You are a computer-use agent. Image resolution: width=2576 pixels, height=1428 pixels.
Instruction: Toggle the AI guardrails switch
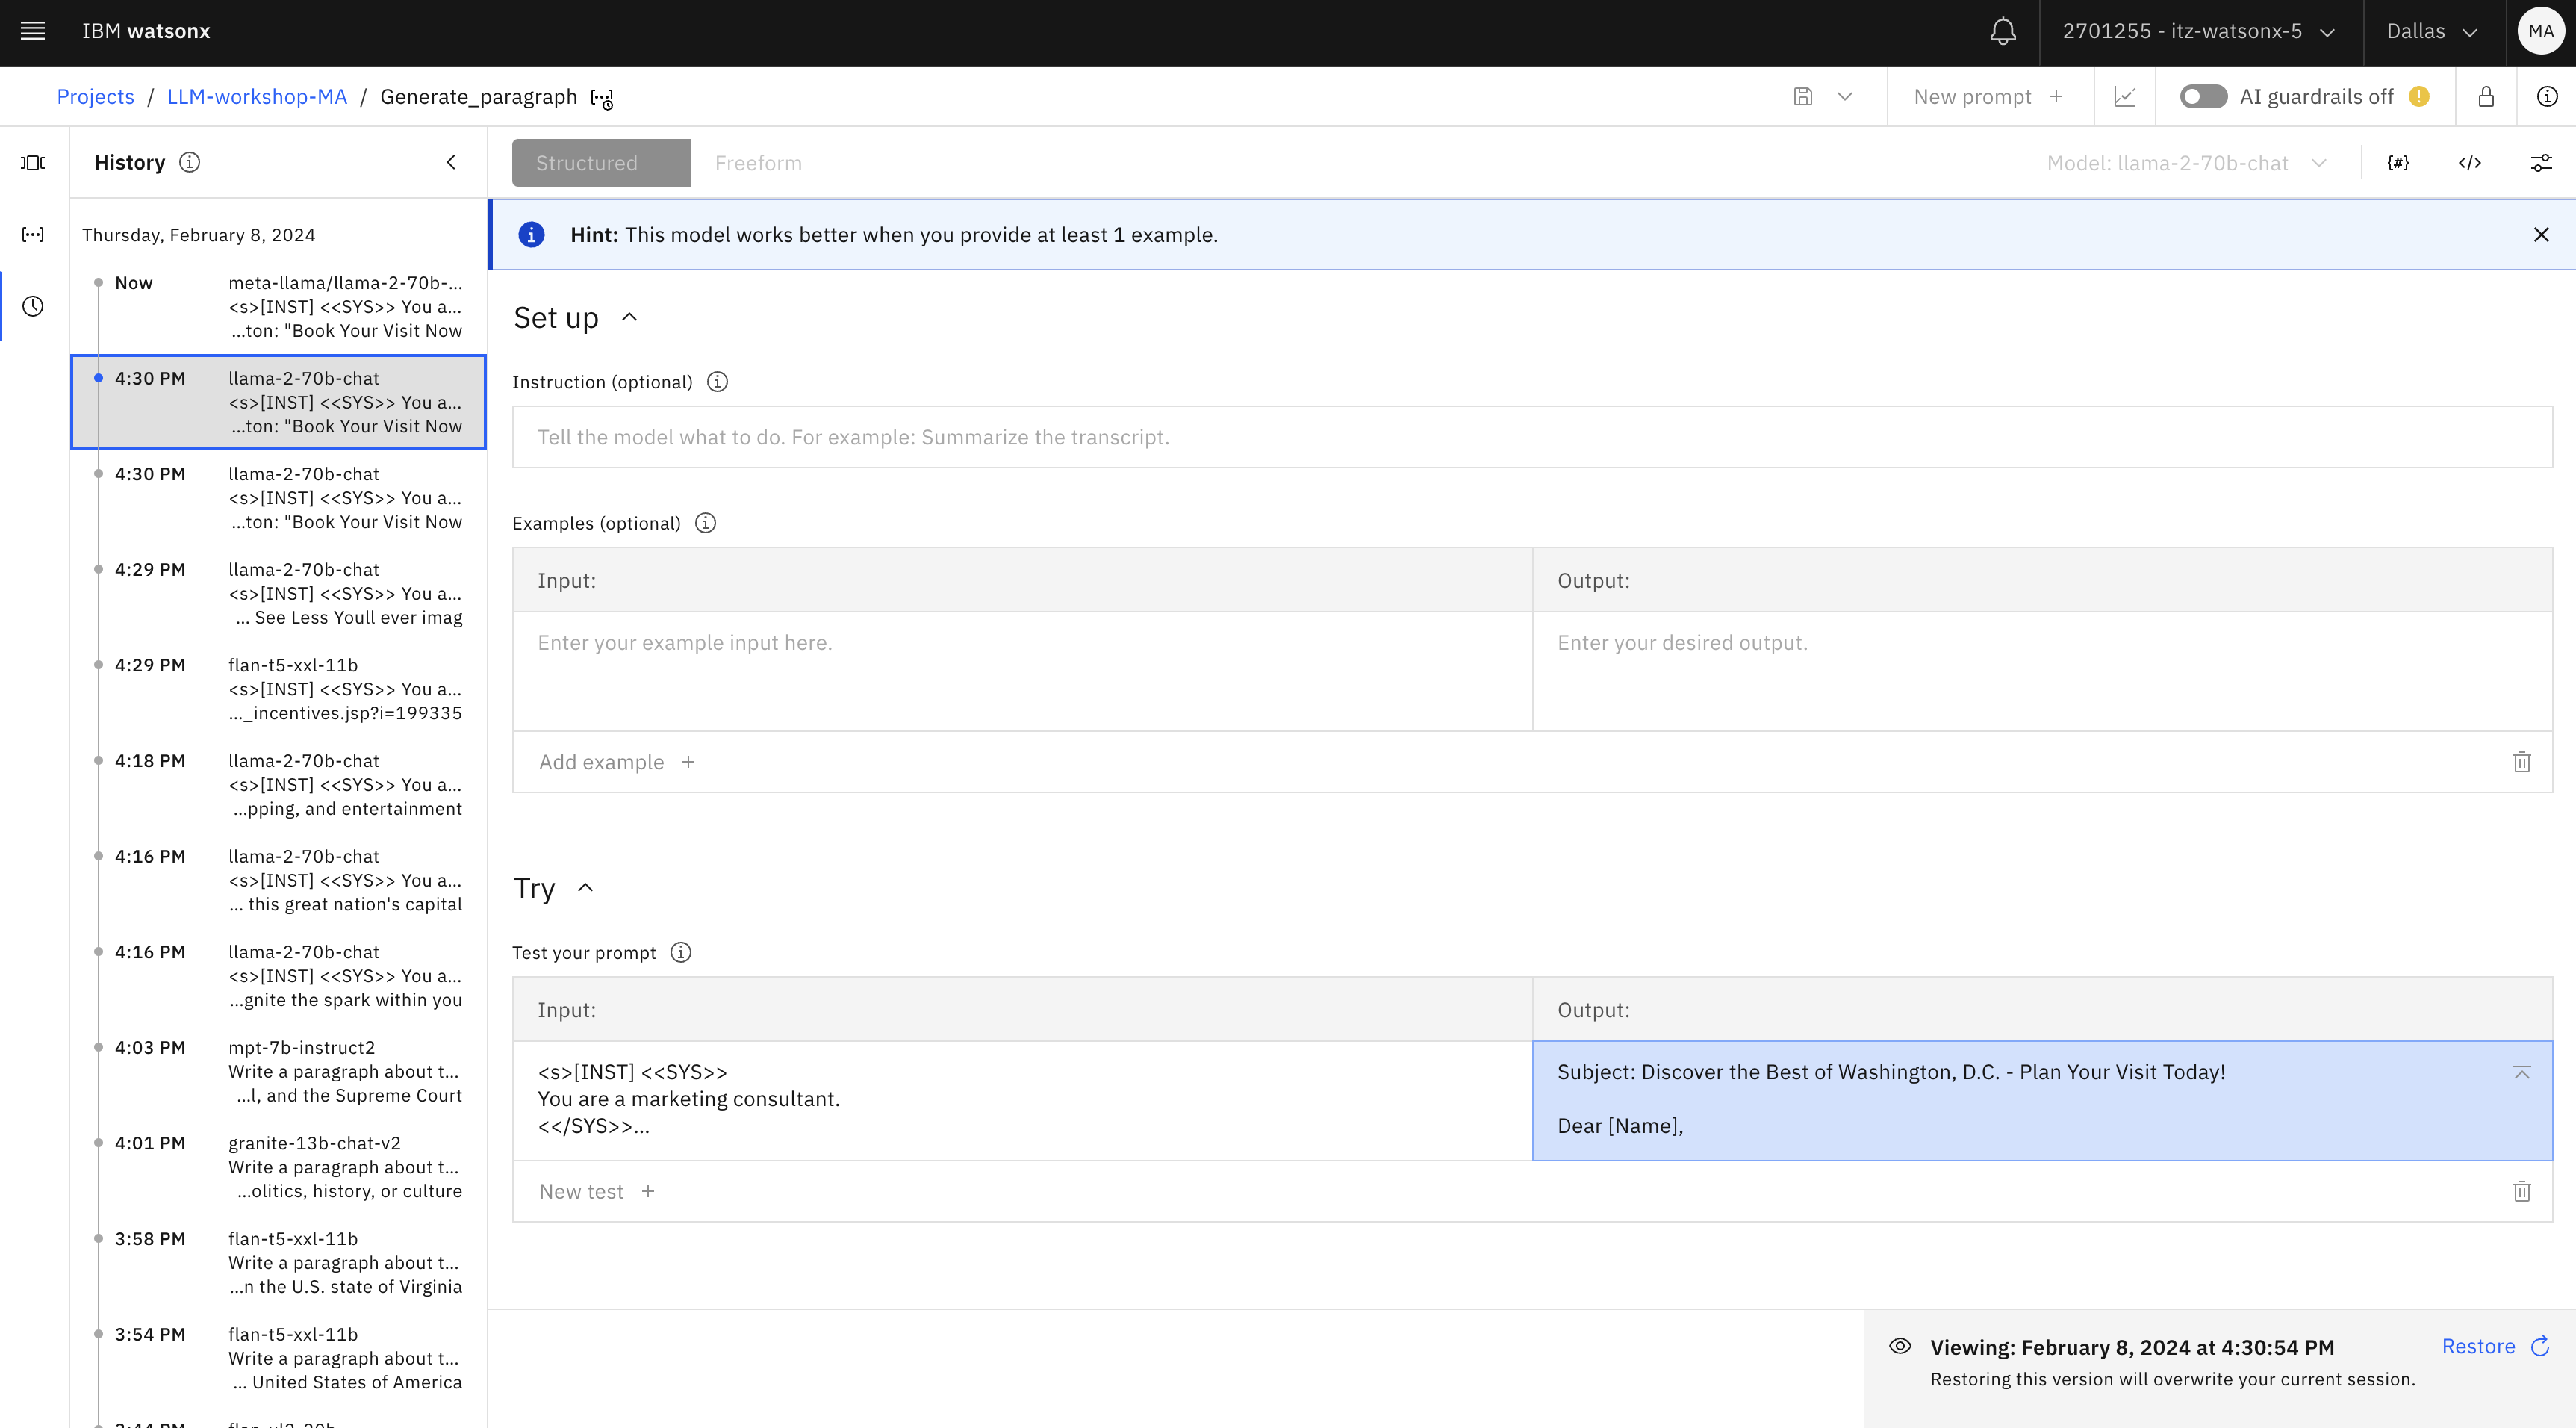click(x=2203, y=97)
